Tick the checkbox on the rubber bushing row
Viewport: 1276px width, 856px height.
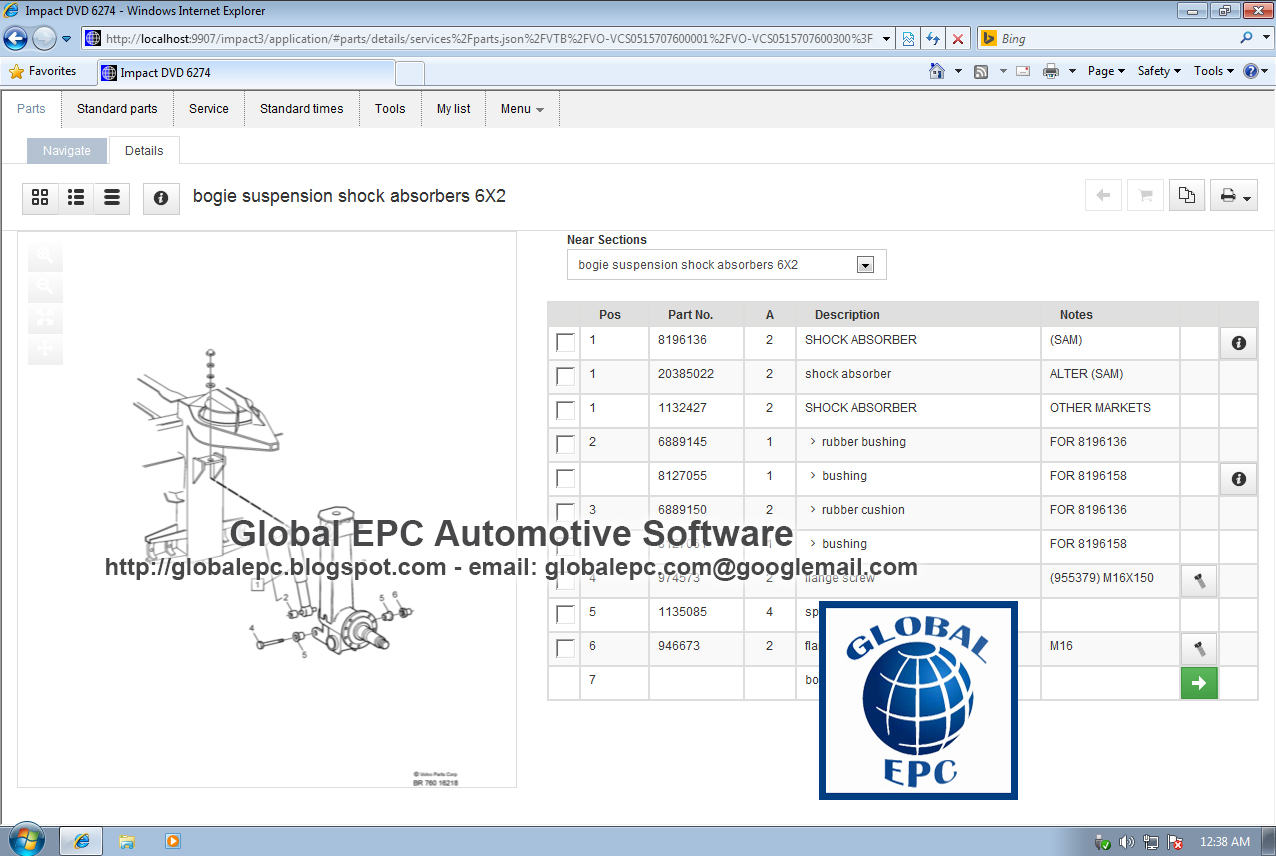pos(565,444)
